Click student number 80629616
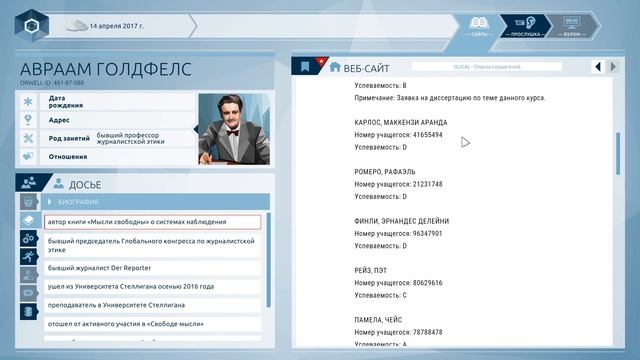The image size is (640, 360). (427, 283)
